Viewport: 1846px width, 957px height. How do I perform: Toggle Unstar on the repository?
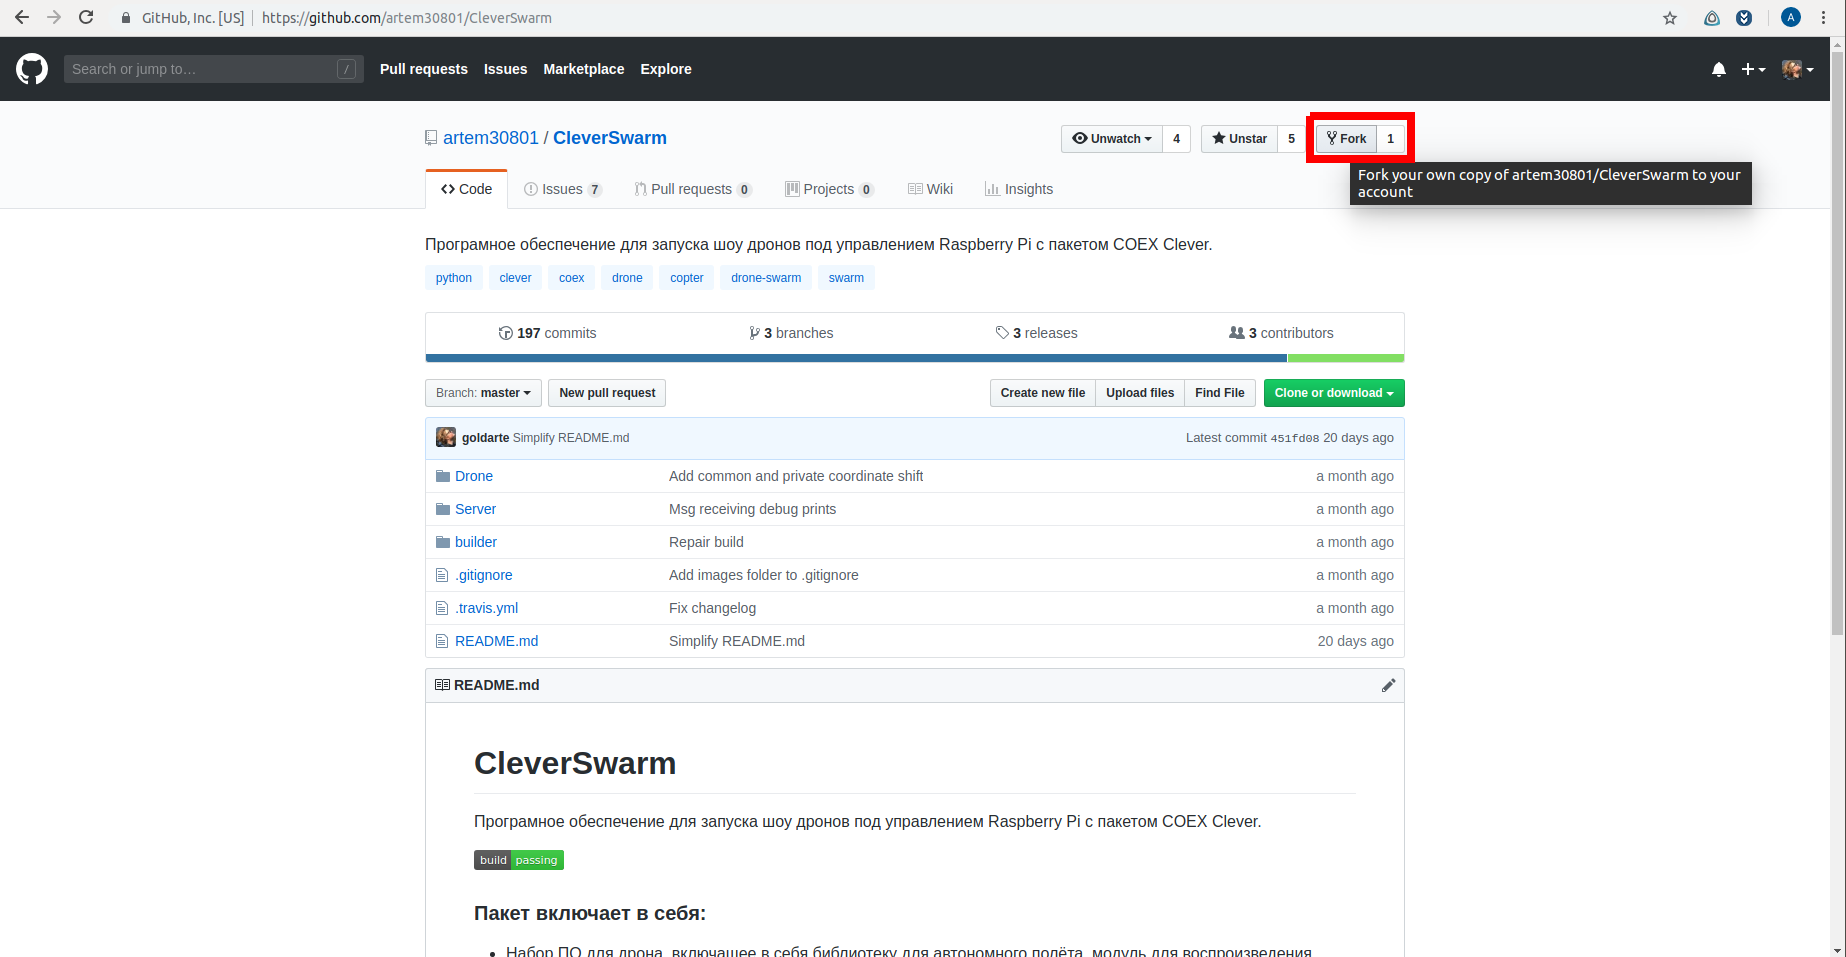(x=1240, y=139)
